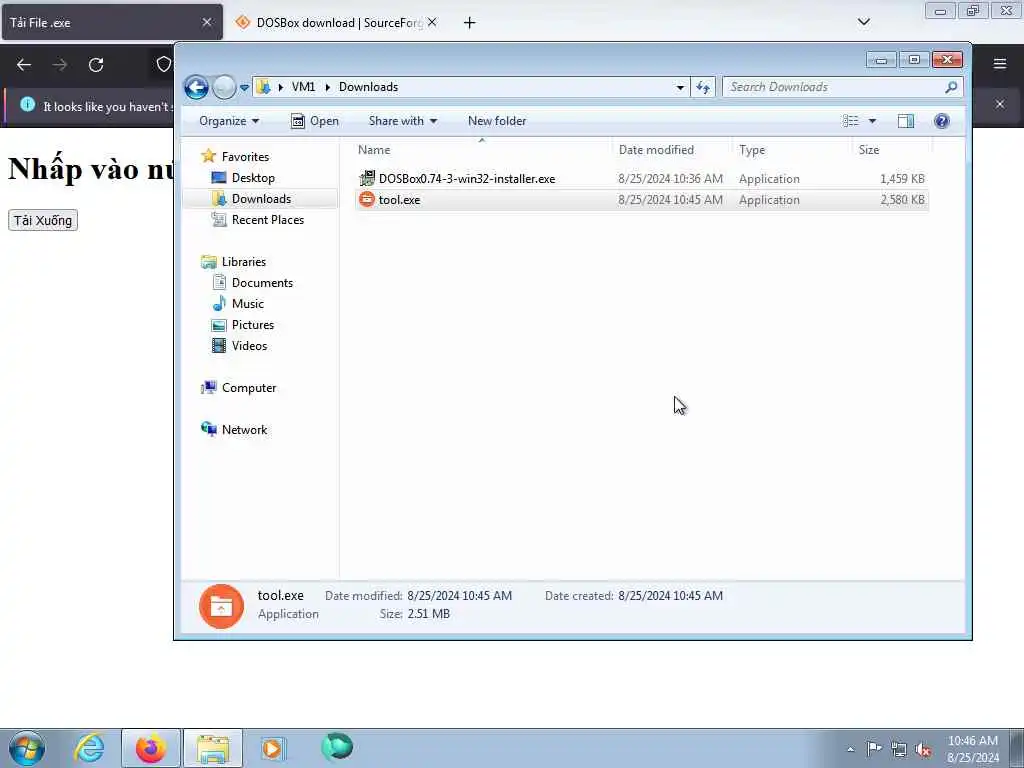
Task: Select Downloads in the address breadcrumb
Action: (x=368, y=87)
